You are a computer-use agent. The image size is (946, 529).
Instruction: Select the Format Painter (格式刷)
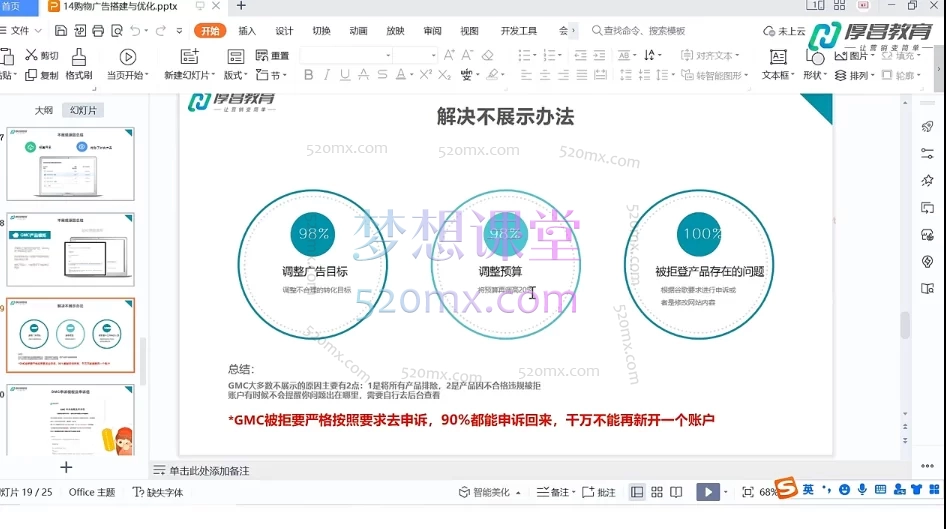[x=79, y=65]
